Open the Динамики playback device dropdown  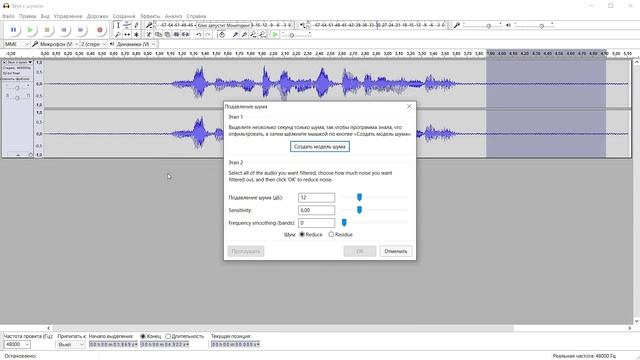tap(136, 44)
